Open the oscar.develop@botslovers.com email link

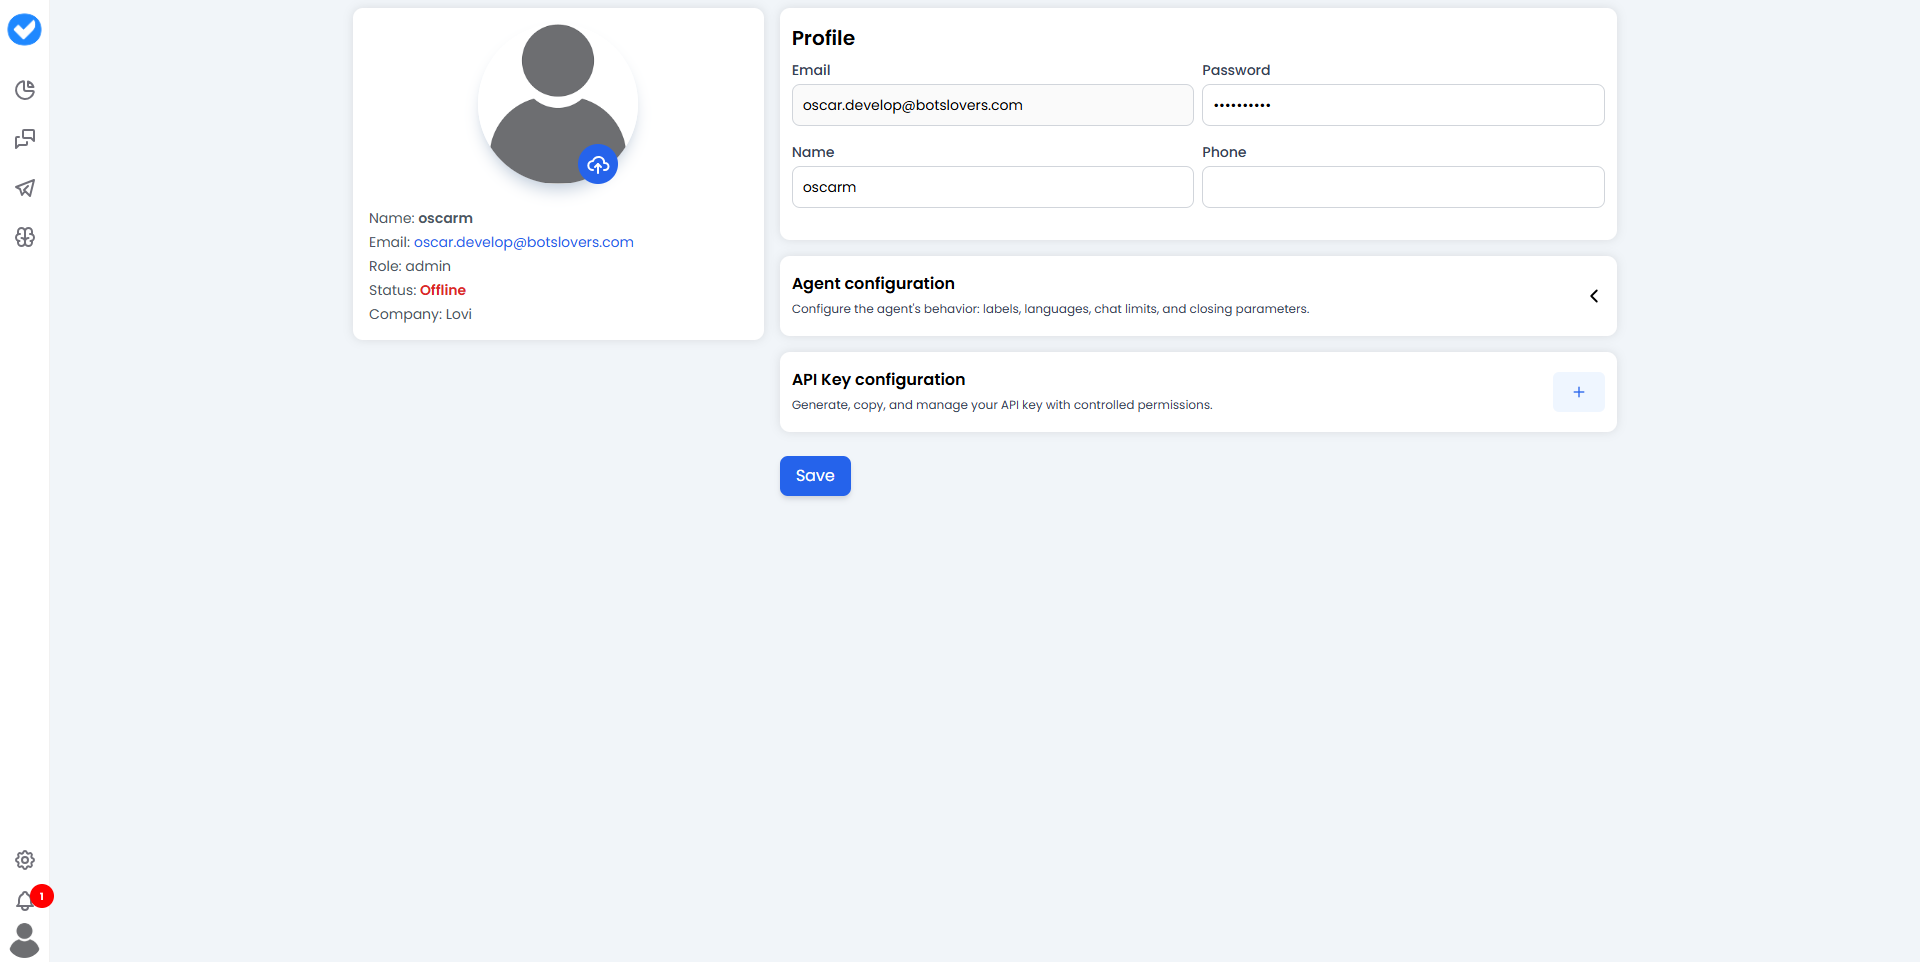point(523,242)
